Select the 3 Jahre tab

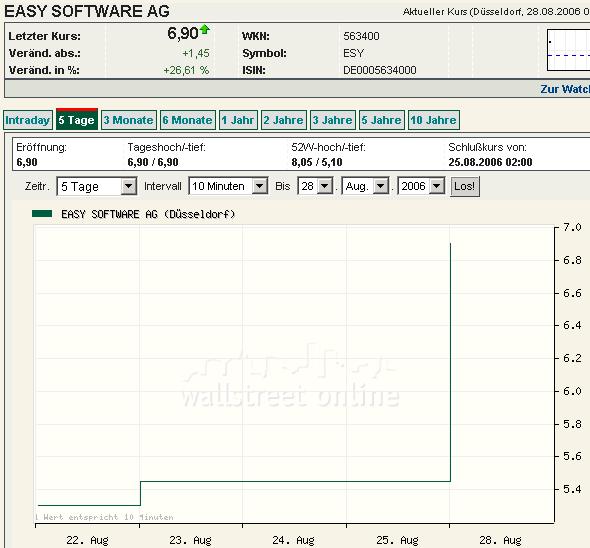click(333, 120)
